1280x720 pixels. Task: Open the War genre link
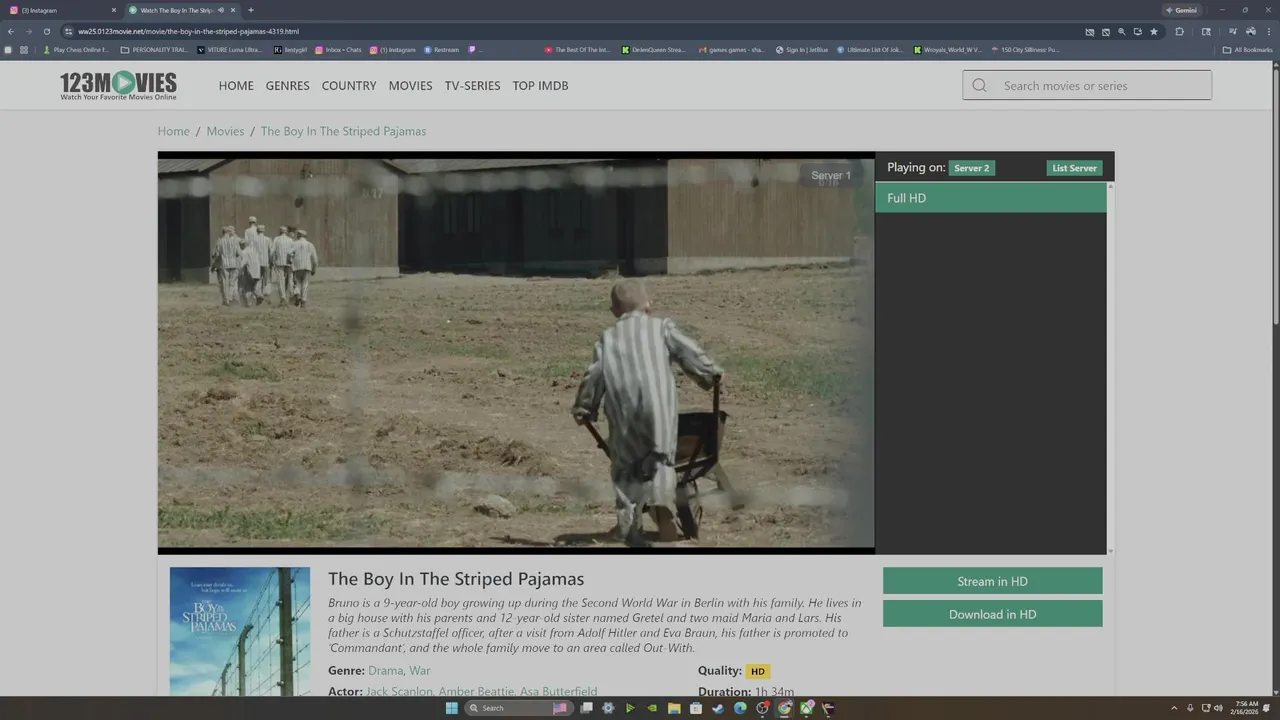420,670
